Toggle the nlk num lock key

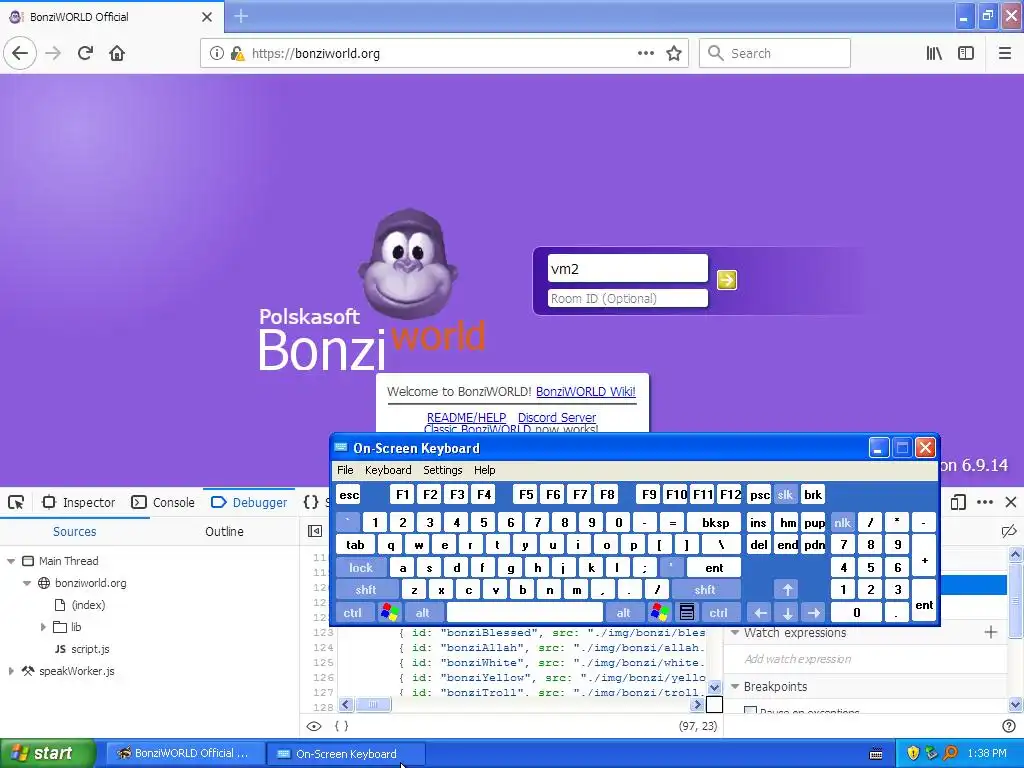pos(842,522)
